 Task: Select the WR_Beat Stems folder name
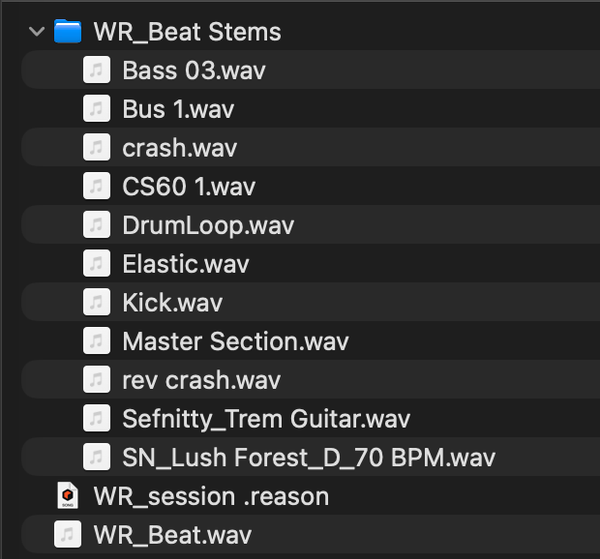[x=187, y=32]
